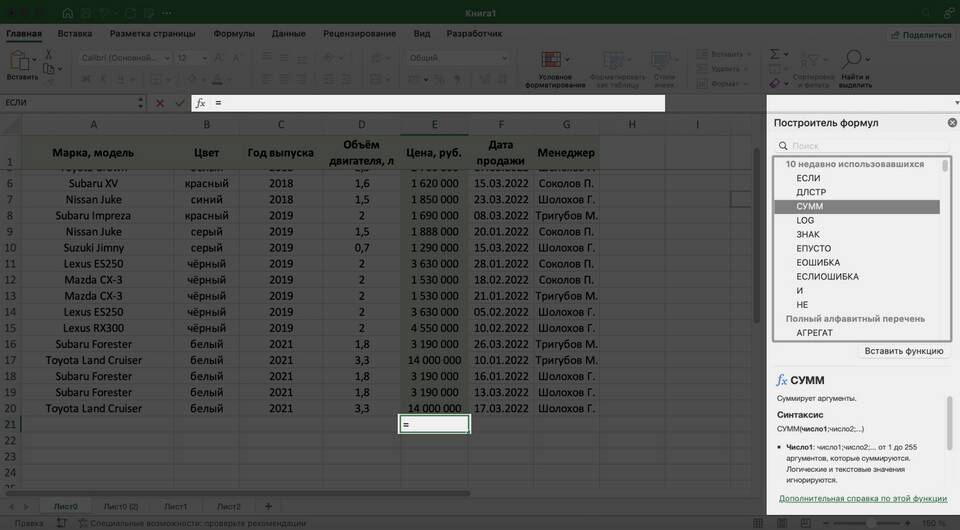Close the Formula Builder panel

point(952,122)
